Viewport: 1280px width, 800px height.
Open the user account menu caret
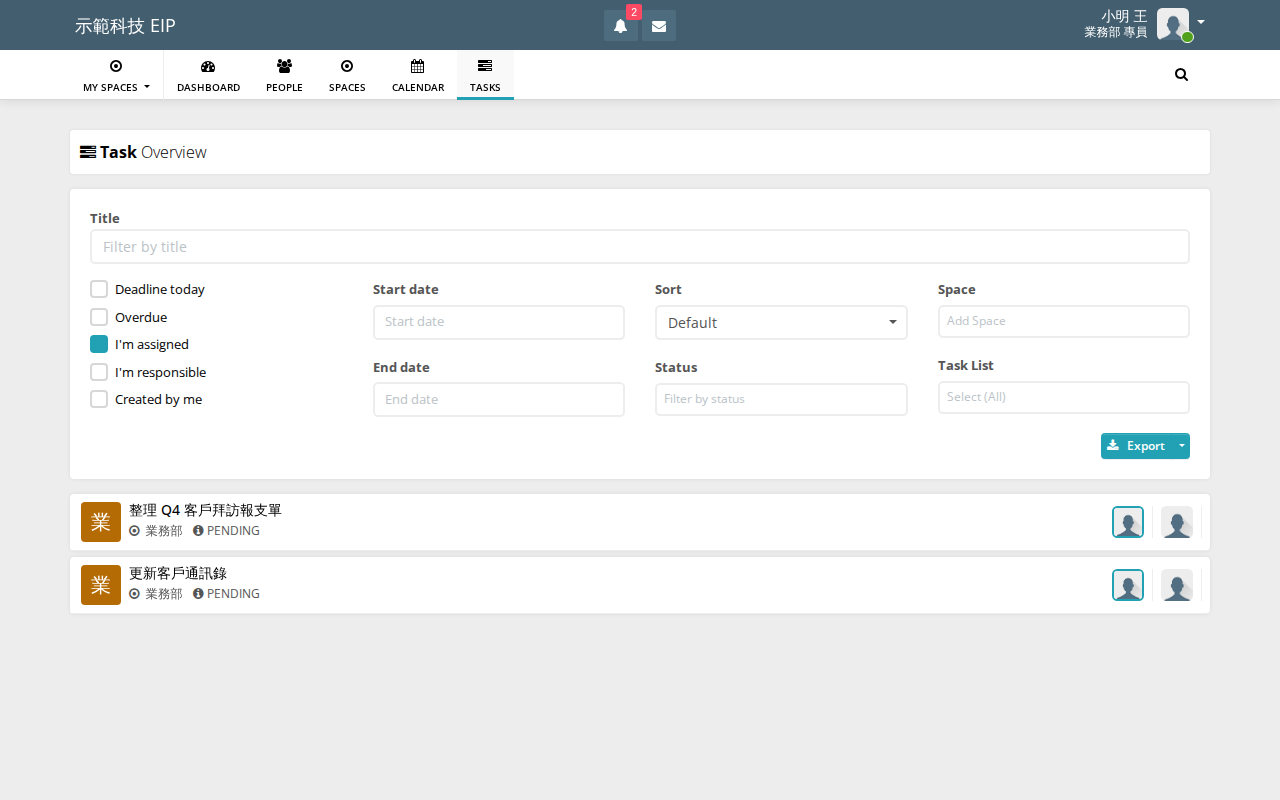[x=1201, y=22]
